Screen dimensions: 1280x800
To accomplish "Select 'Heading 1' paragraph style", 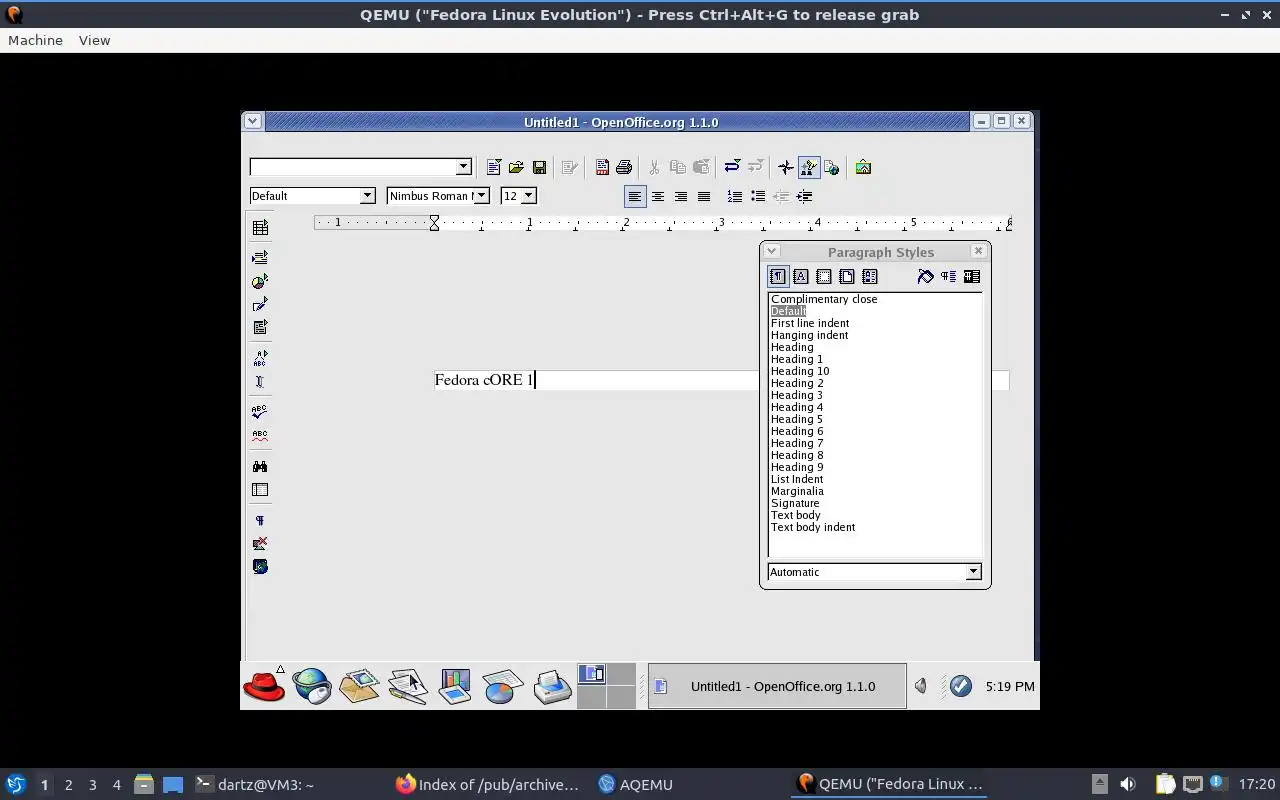I will pyautogui.click(x=797, y=359).
